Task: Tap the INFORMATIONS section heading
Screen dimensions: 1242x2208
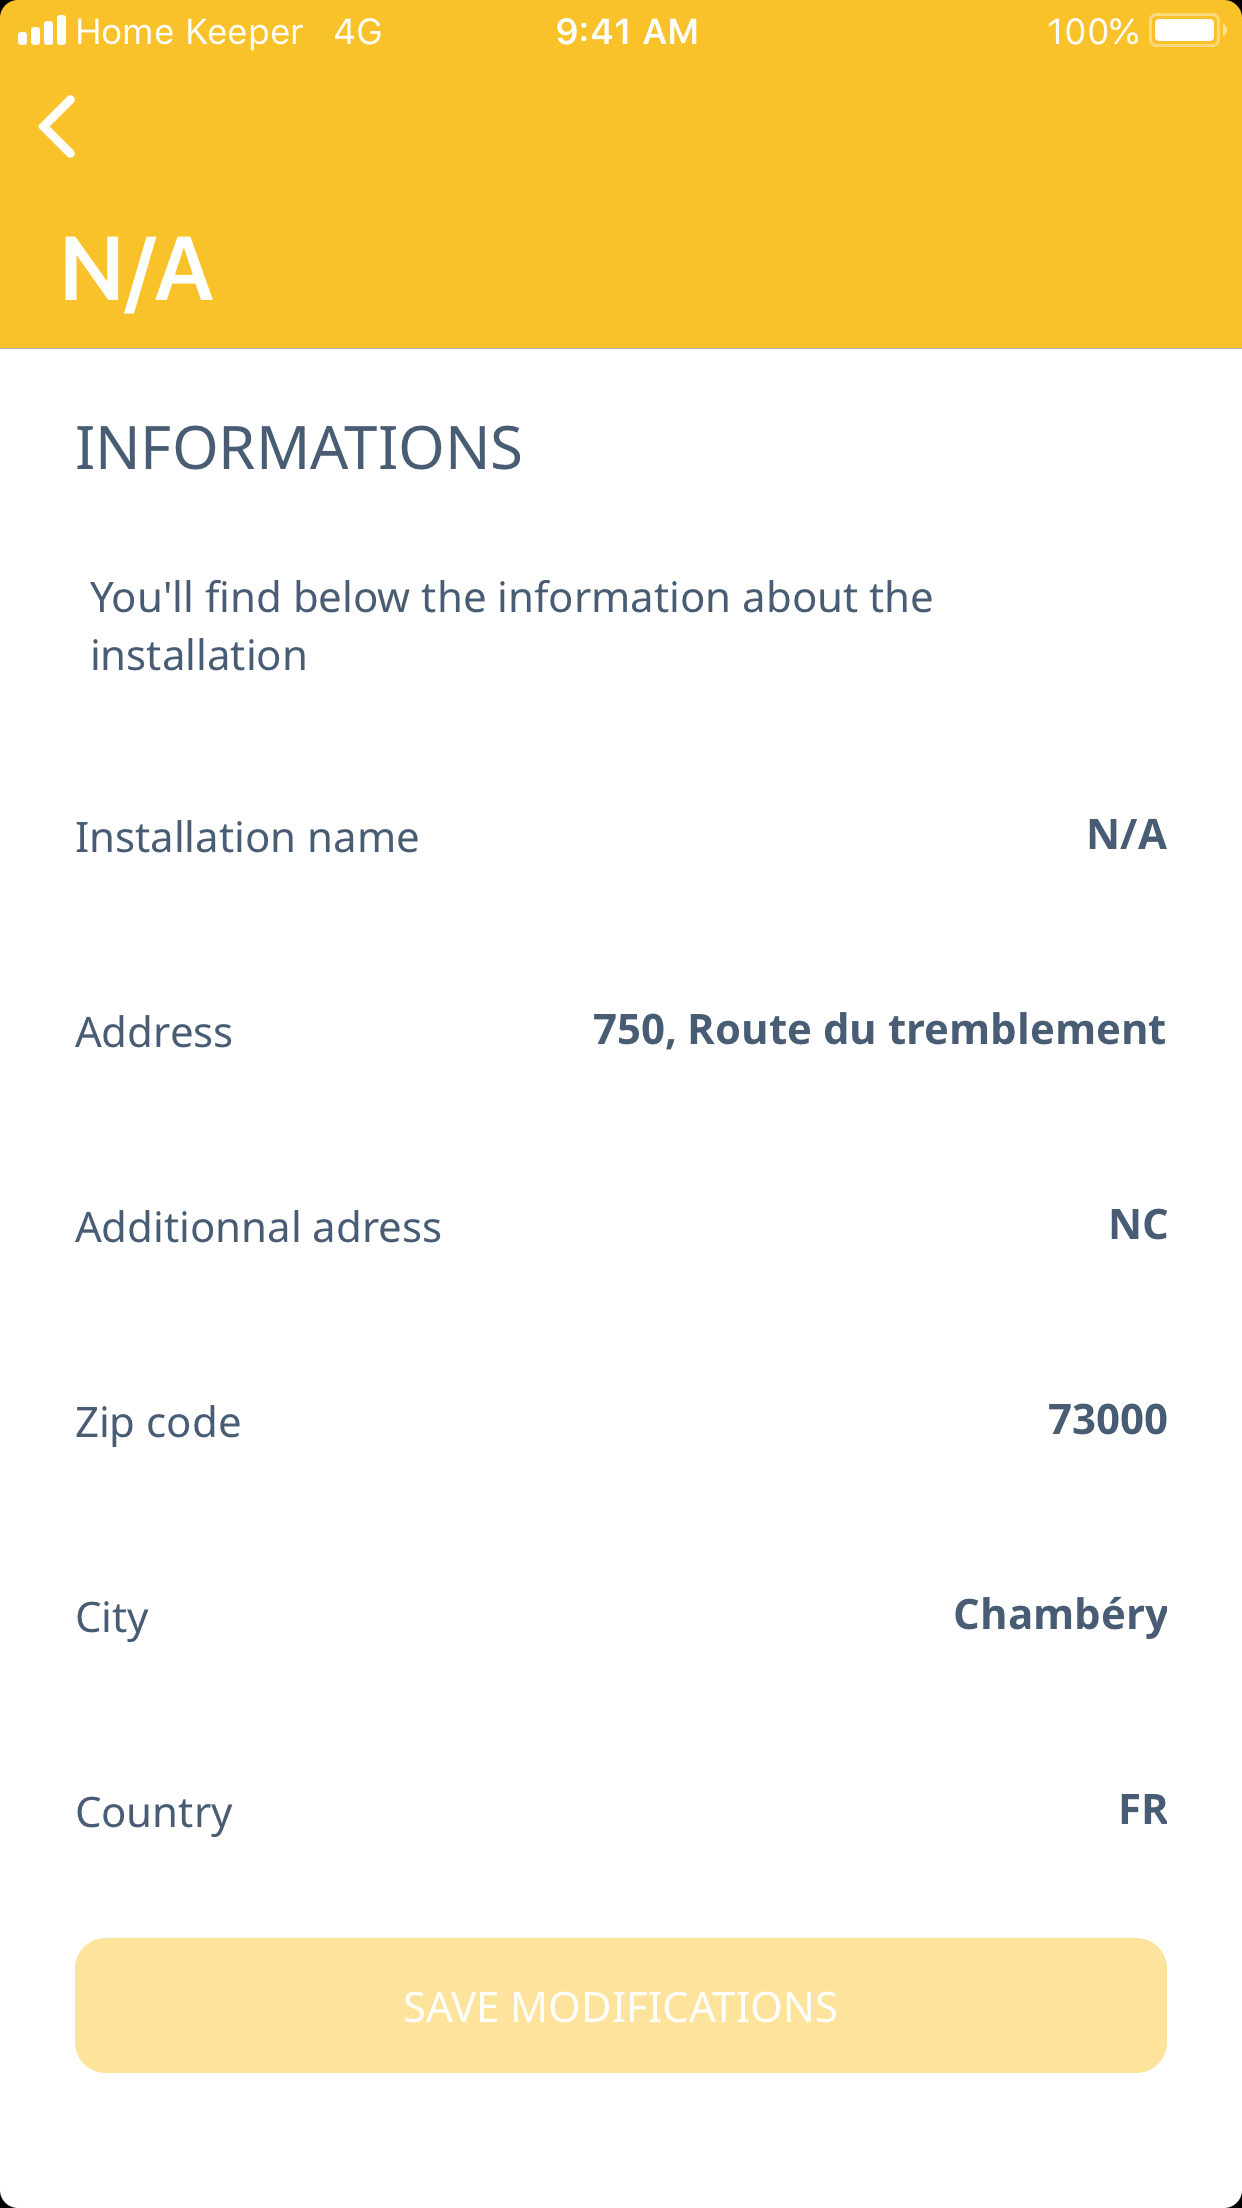Action: [298, 448]
